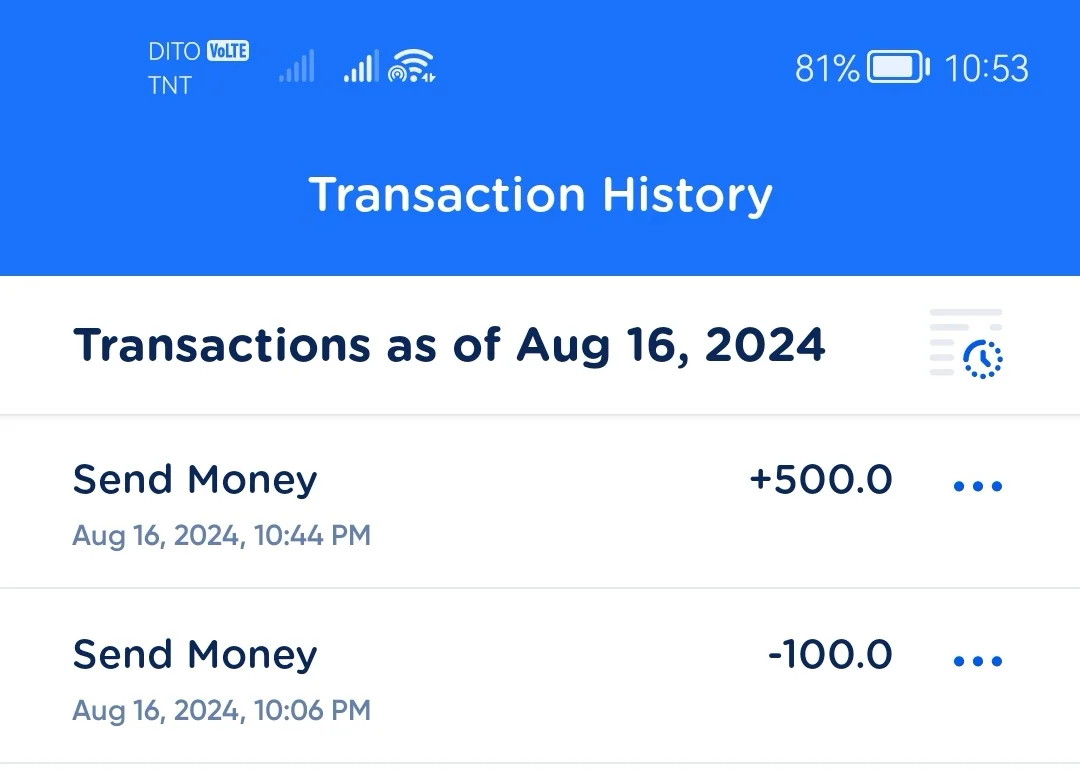Tap the TNT carrier label

click(169, 85)
